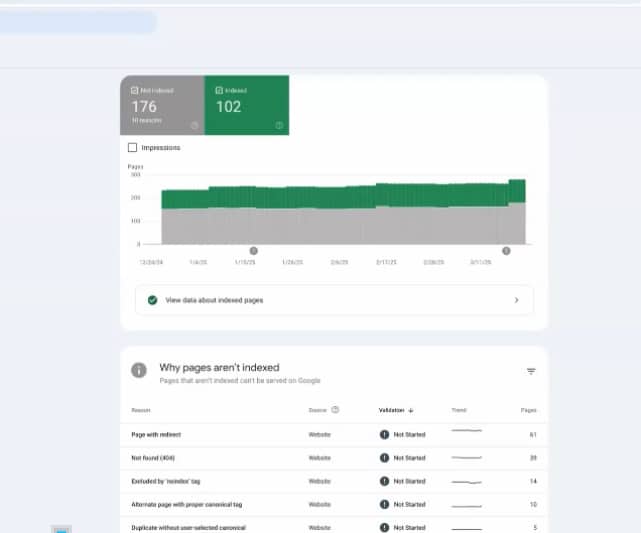Toggle the Indexed checkbox card
This screenshot has width=641, height=533.
(x=246, y=104)
